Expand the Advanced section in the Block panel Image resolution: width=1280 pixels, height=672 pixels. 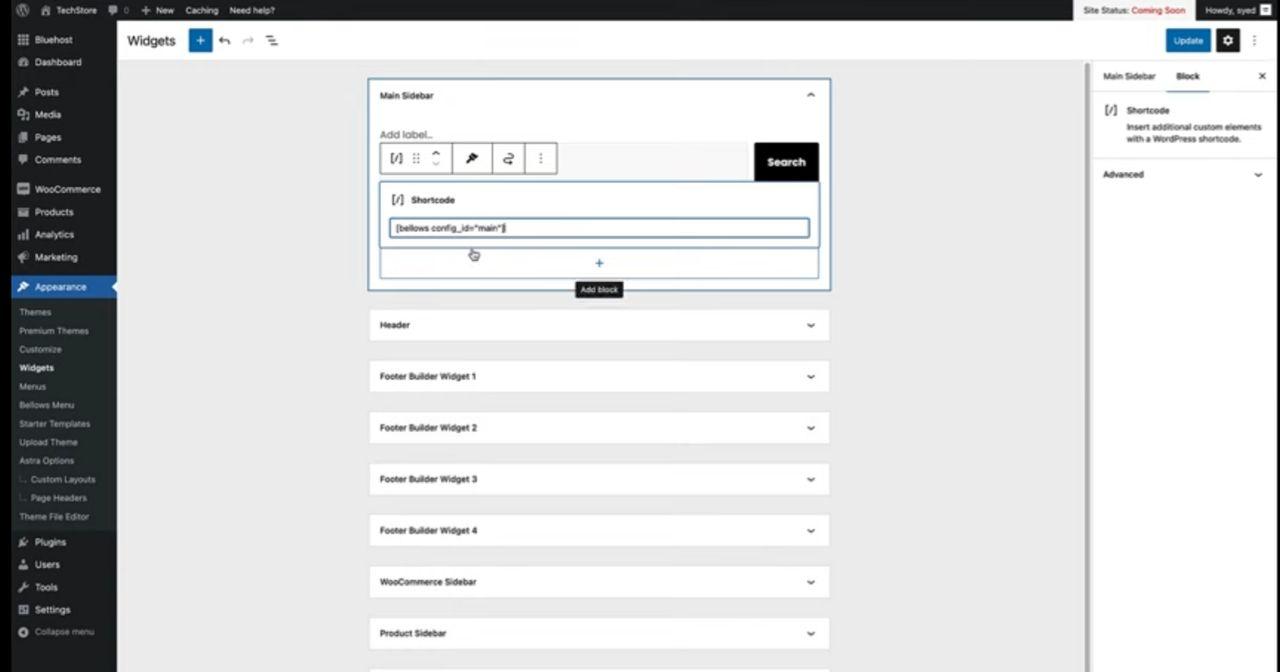click(x=1182, y=174)
